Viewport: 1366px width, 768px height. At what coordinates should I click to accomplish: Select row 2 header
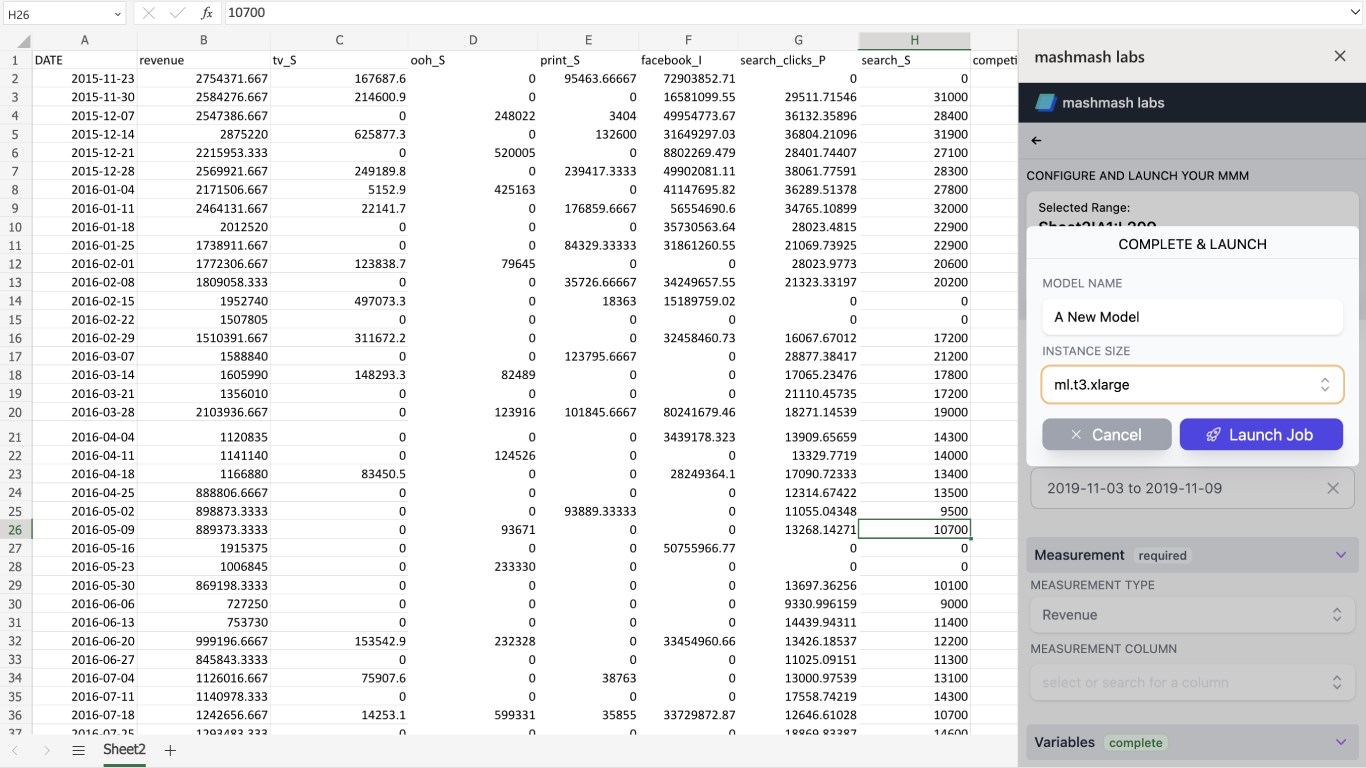[15, 78]
